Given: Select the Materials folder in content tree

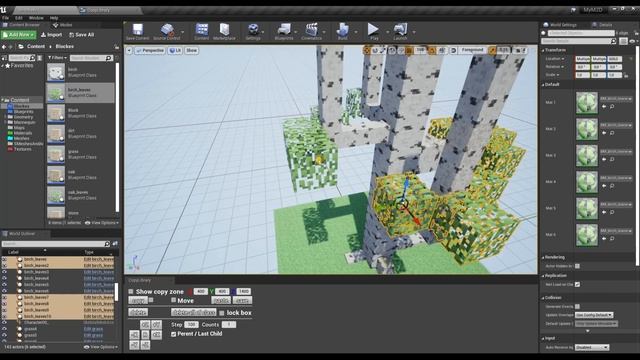Looking at the screenshot, I should [x=22, y=133].
